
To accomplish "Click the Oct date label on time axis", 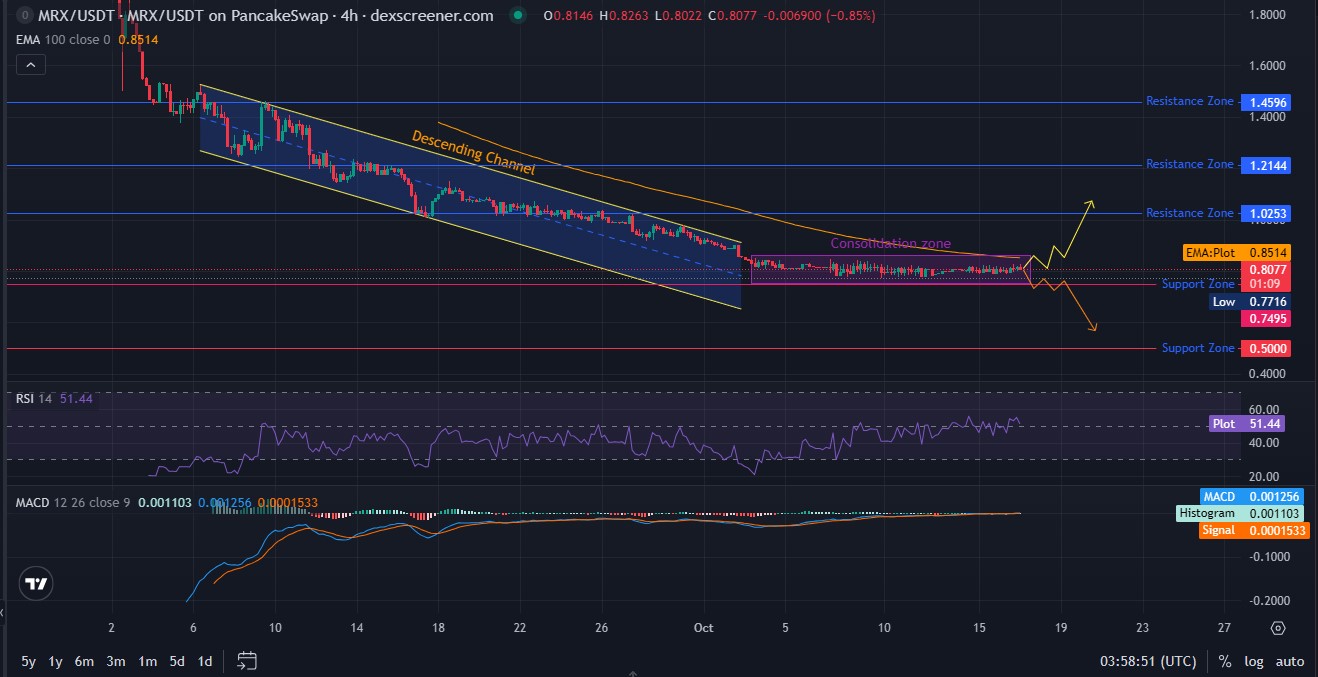I will pos(703,628).
